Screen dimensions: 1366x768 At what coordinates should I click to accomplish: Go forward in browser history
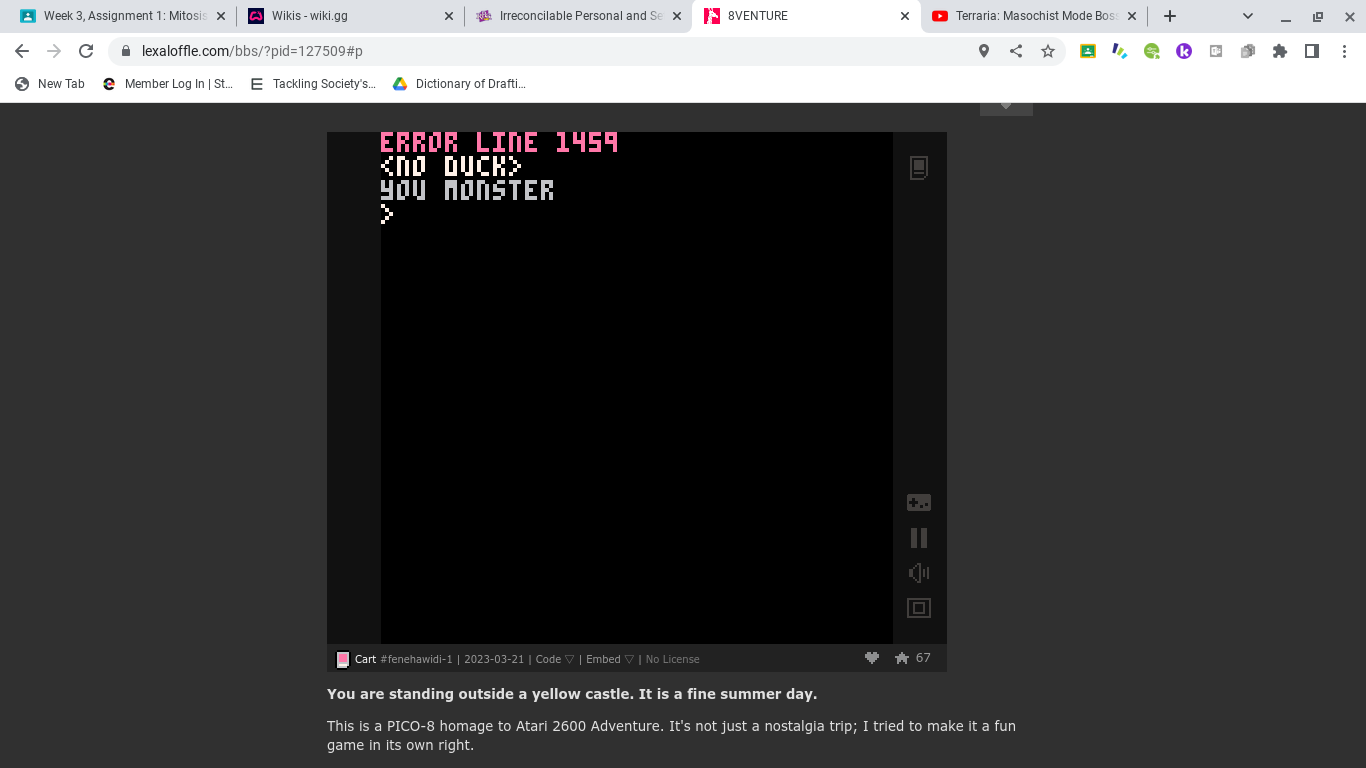click(54, 51)
